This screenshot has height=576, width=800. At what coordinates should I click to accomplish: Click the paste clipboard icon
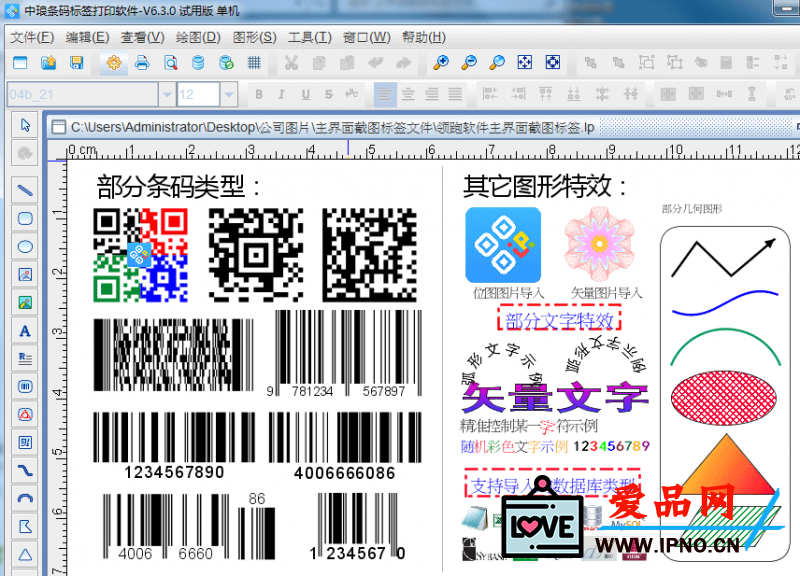347,63
